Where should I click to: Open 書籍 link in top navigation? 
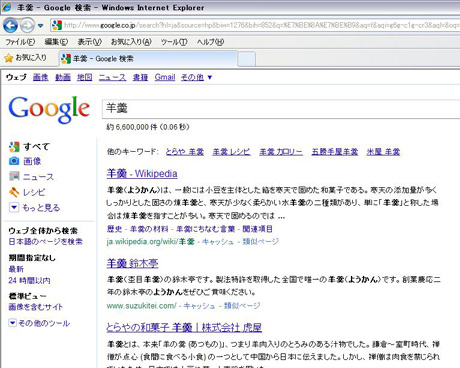(x=140, y=77)
